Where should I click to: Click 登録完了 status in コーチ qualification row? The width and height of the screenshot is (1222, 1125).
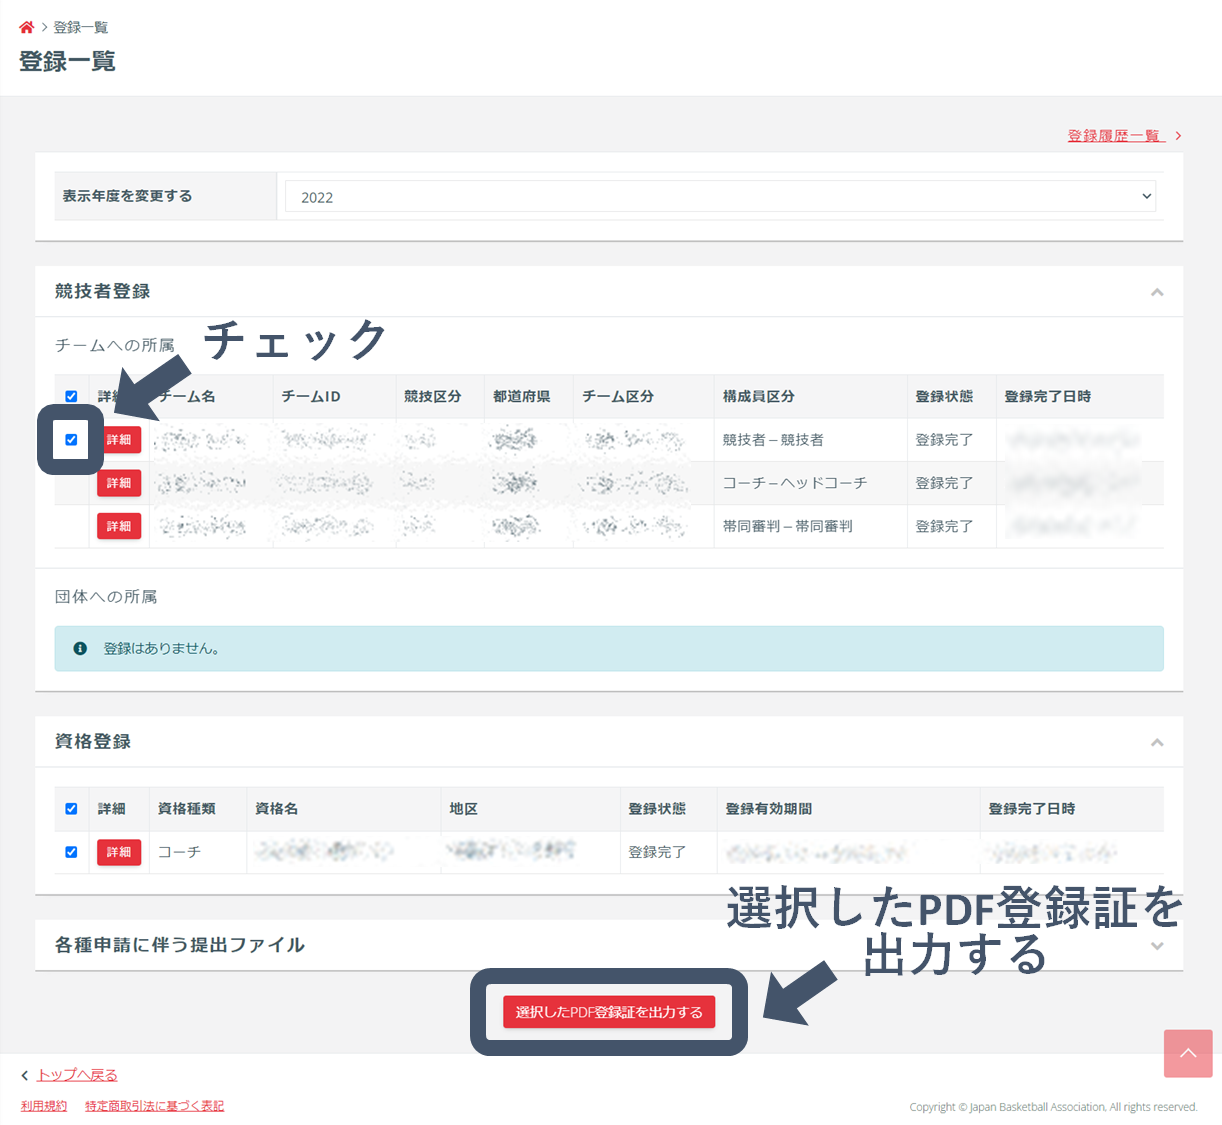[x=657, y=852]
